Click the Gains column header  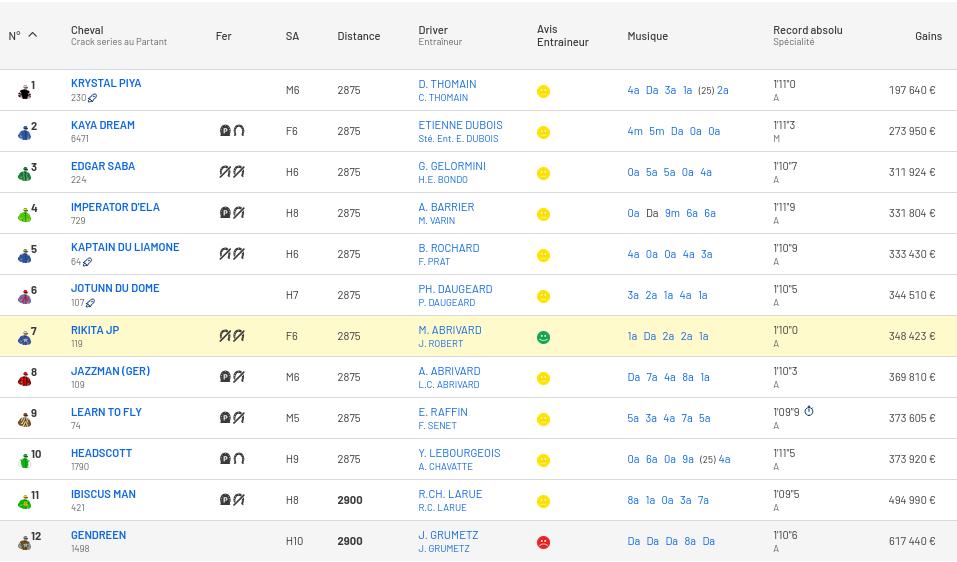[928, 36]
